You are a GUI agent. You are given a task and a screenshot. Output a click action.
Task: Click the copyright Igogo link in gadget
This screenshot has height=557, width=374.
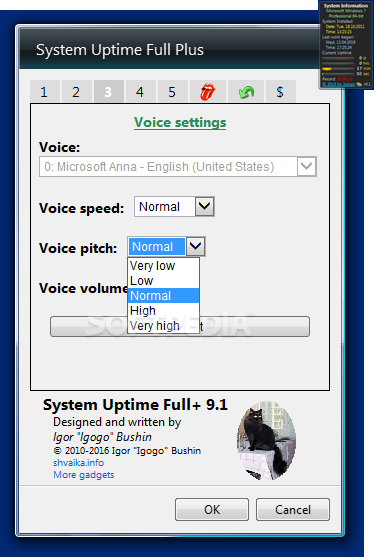(338, 84)
